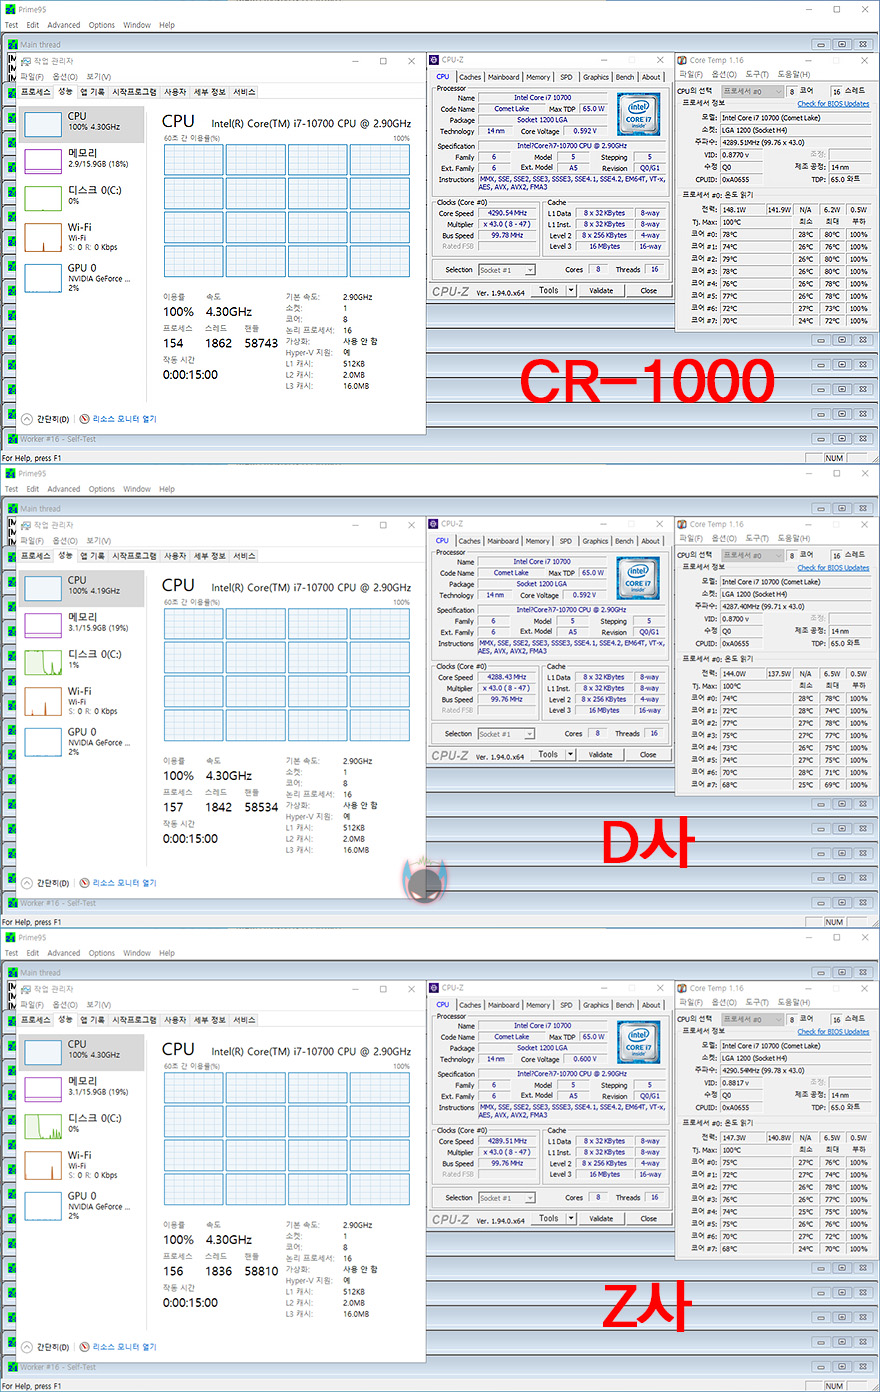Select Disk 0 (C:) thumbnail in Z사 panel

click(x=43, y=1126)
